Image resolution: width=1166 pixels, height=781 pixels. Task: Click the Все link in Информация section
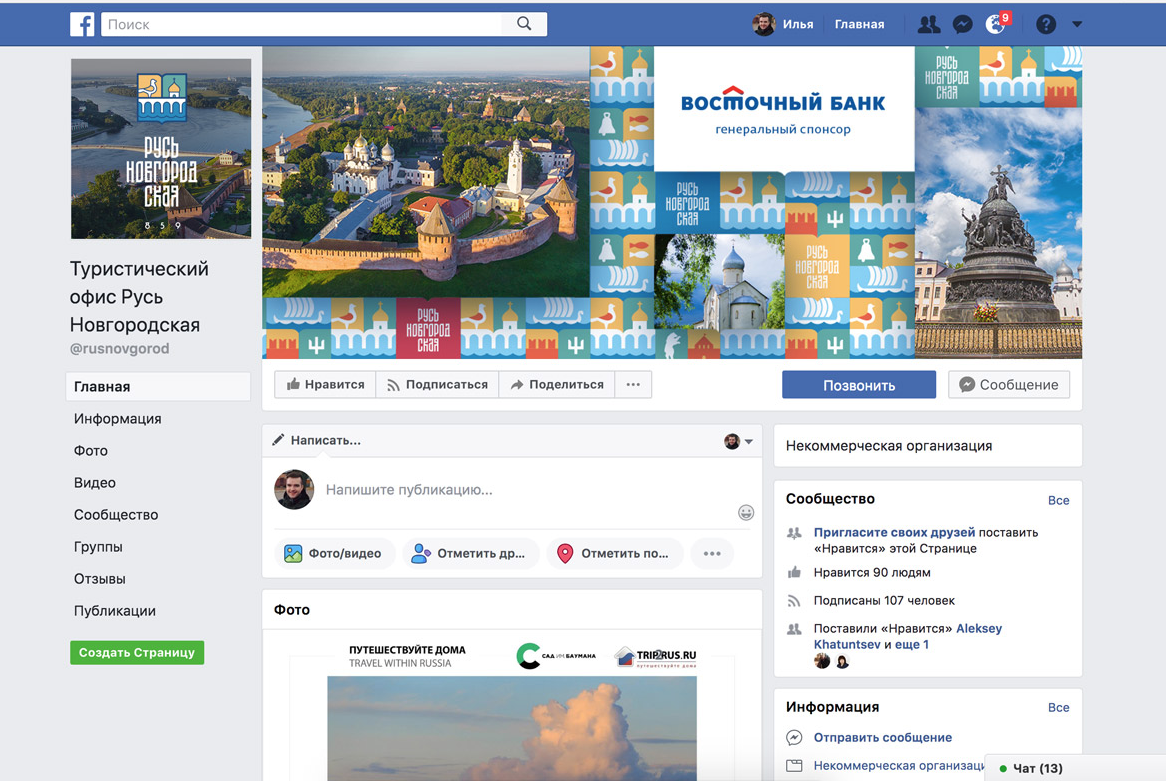pyautogui.click(x=1058, y=708)
